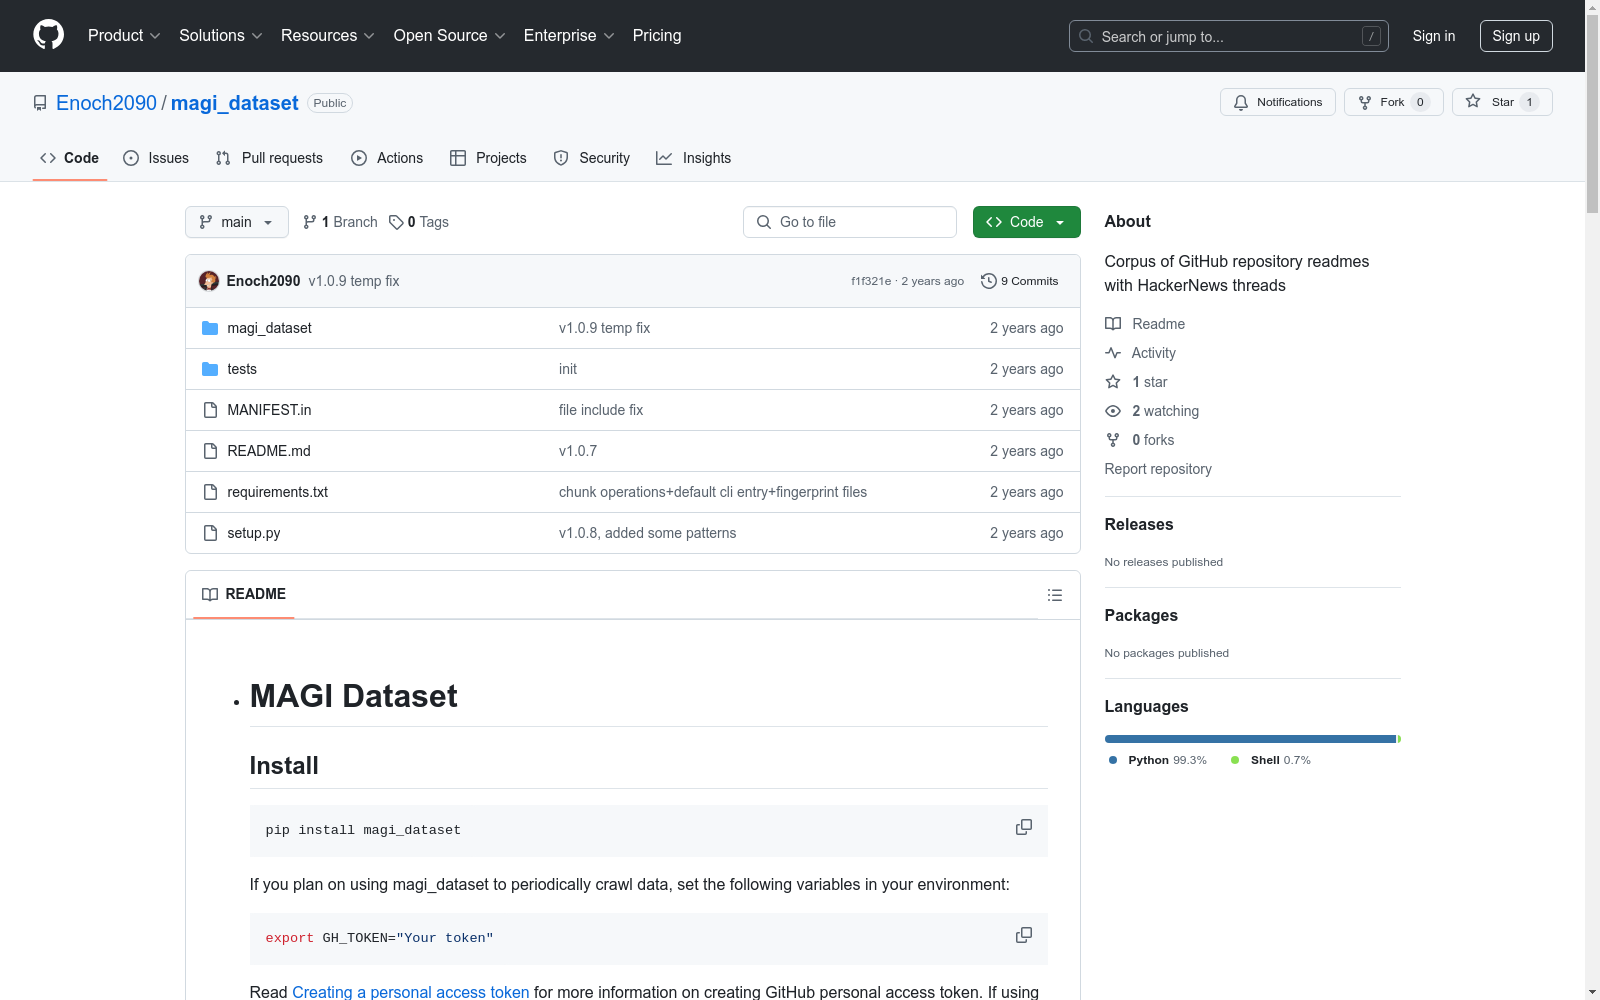Click the Activity pulse icon
The width and height of the screenshot is (1600, 1000).
[1113, 353]
